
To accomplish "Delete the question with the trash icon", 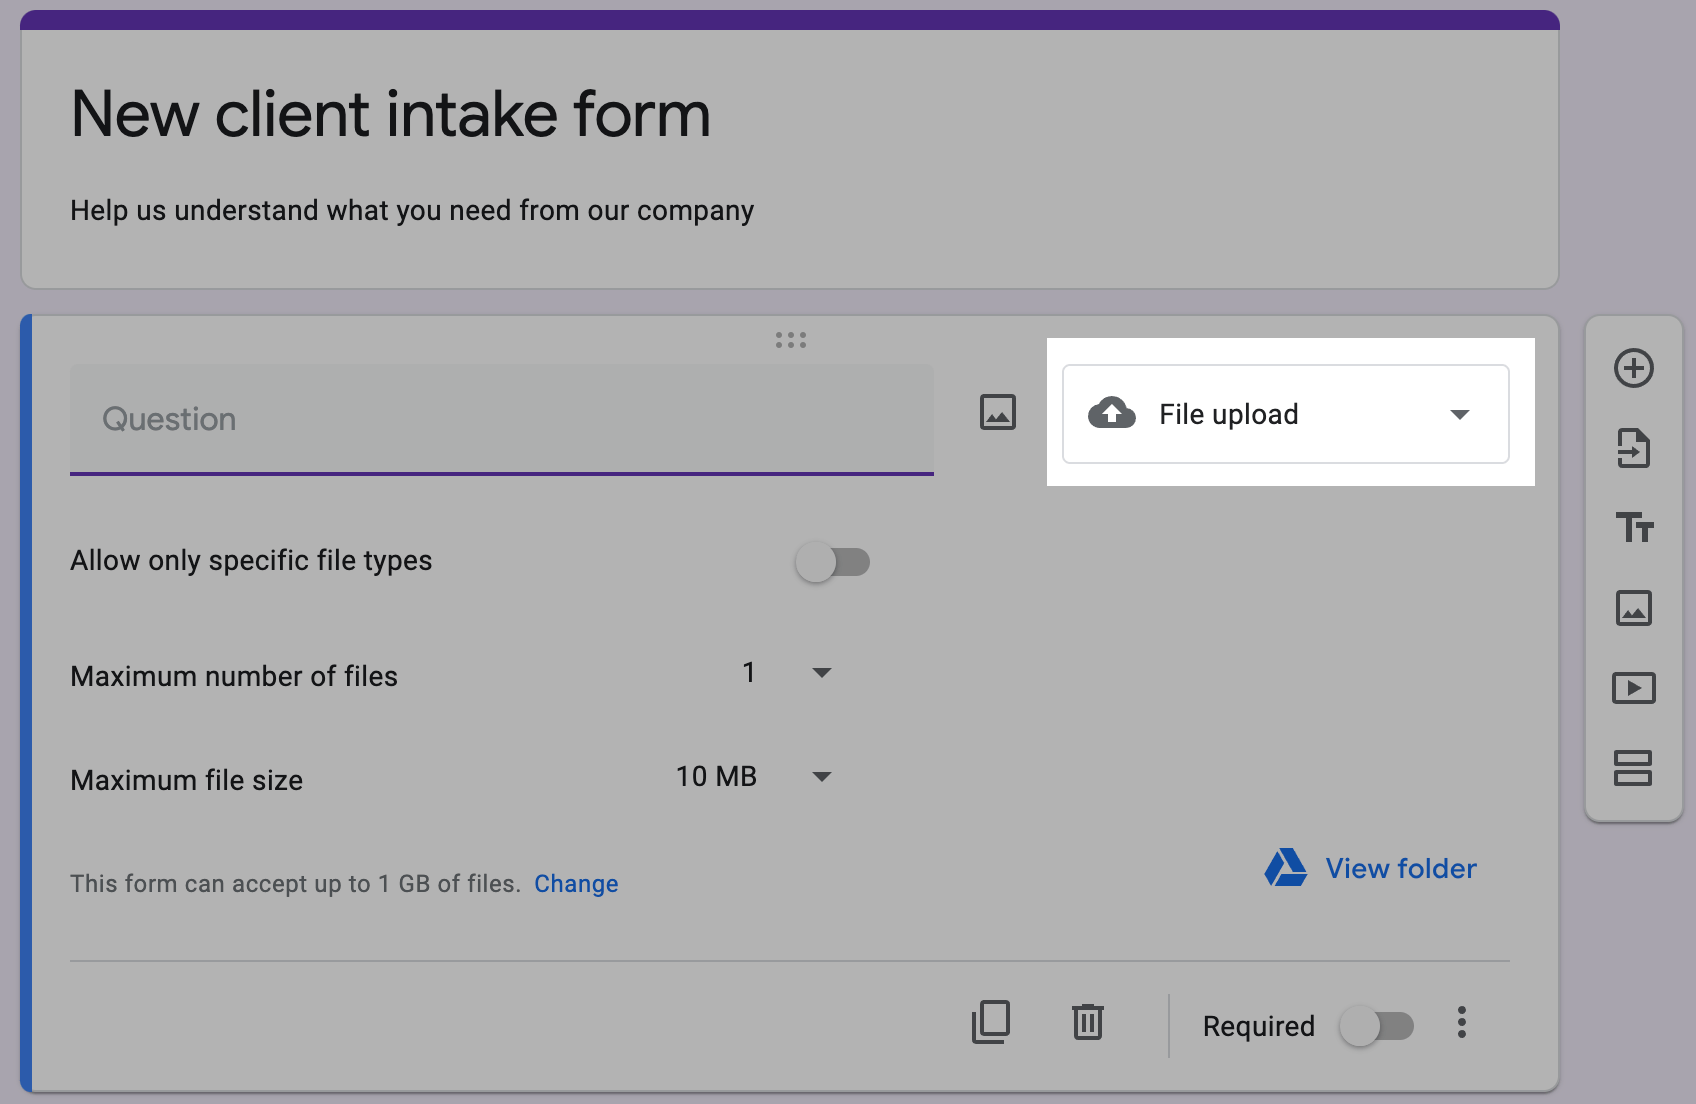I will tap(1087, 1022).
